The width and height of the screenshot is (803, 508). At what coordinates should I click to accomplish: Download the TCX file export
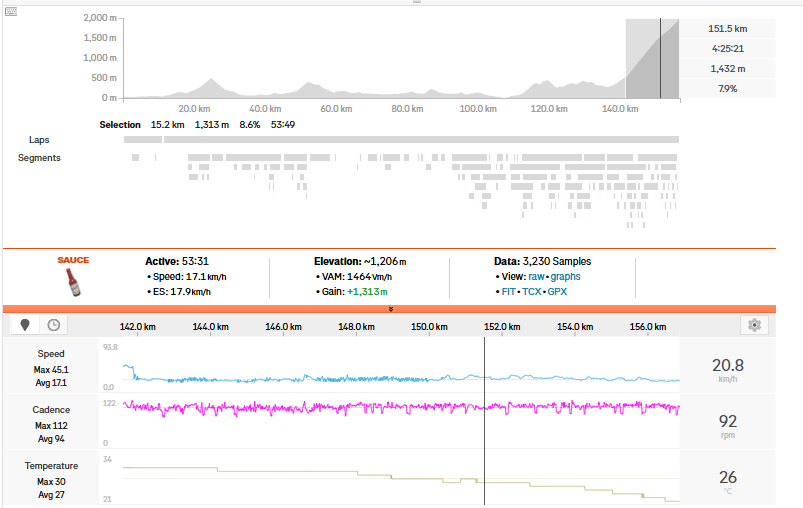click(532, 291)
